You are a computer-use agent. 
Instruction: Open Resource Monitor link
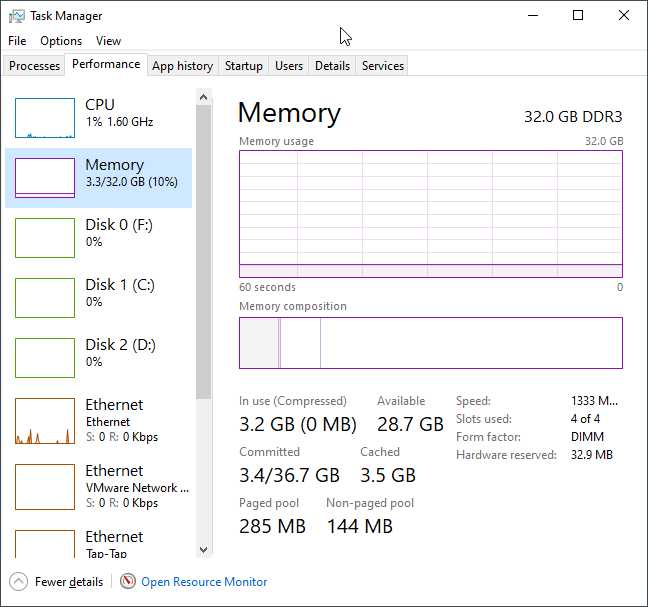coord(204,581)
